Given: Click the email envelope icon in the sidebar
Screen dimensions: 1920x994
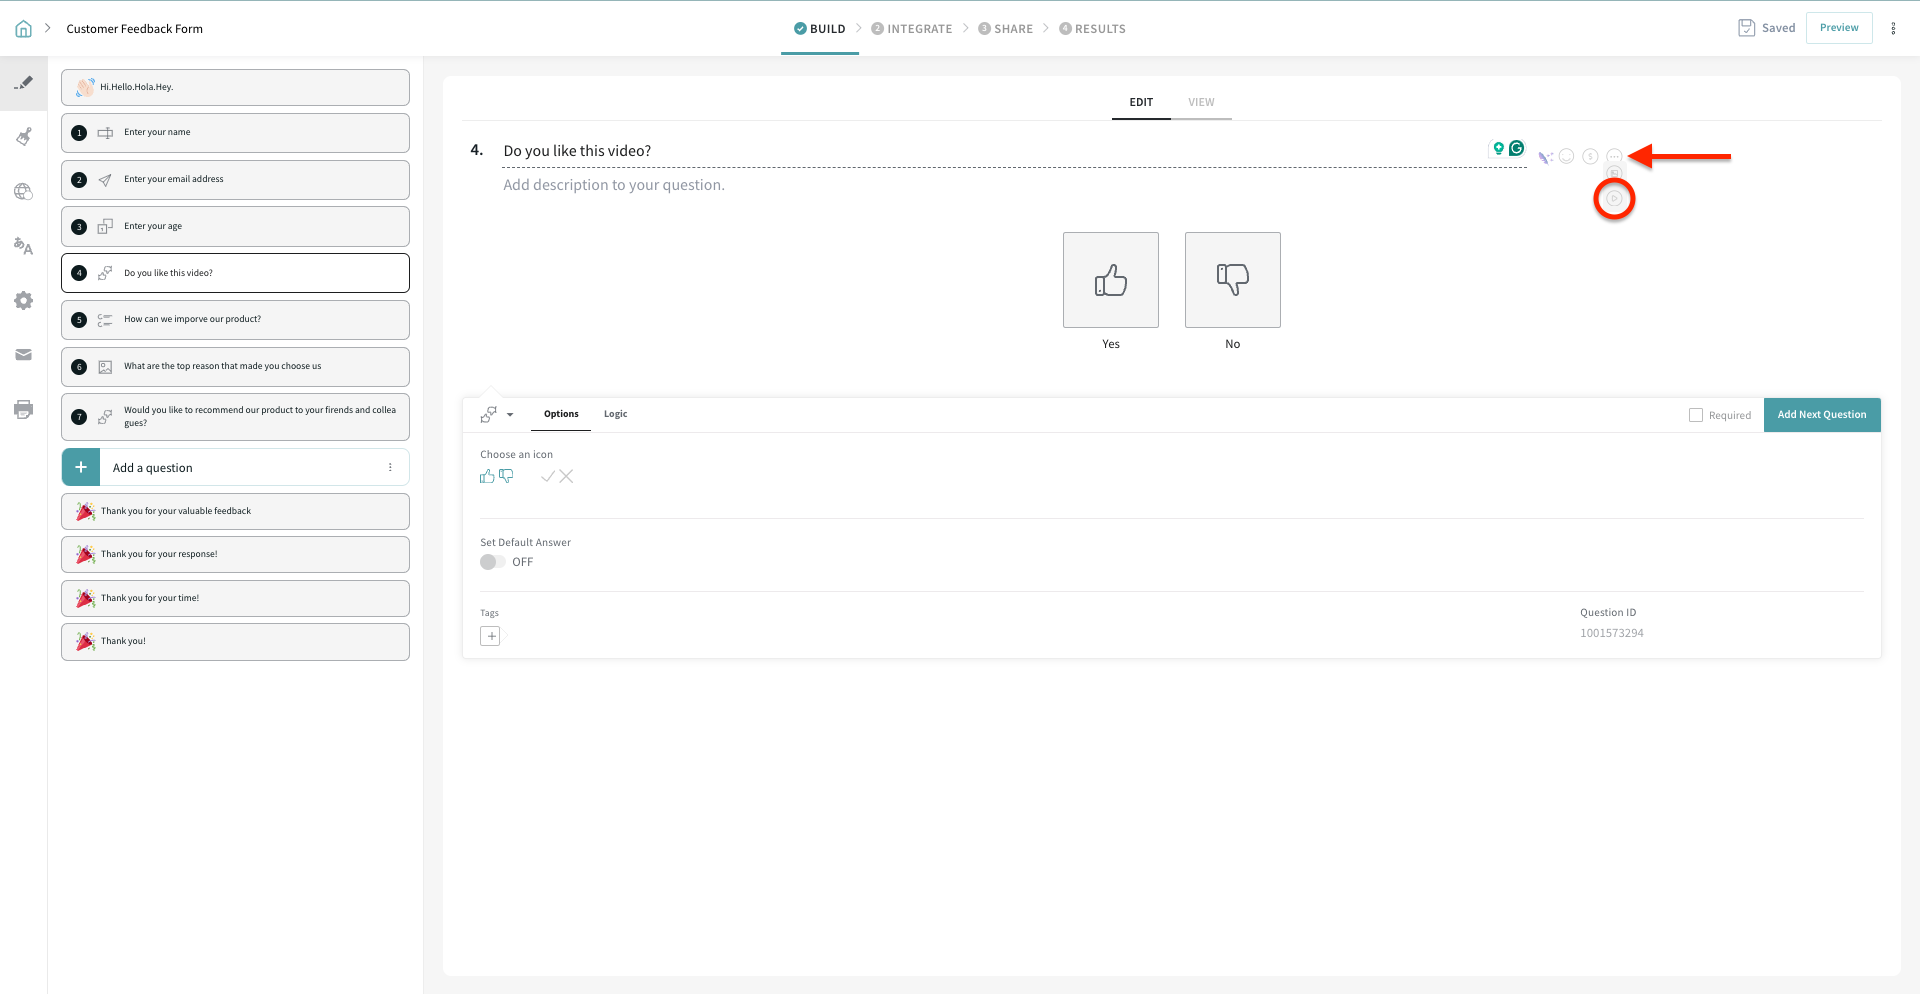Looking at the screenshot, I should (x=23, y=354).
